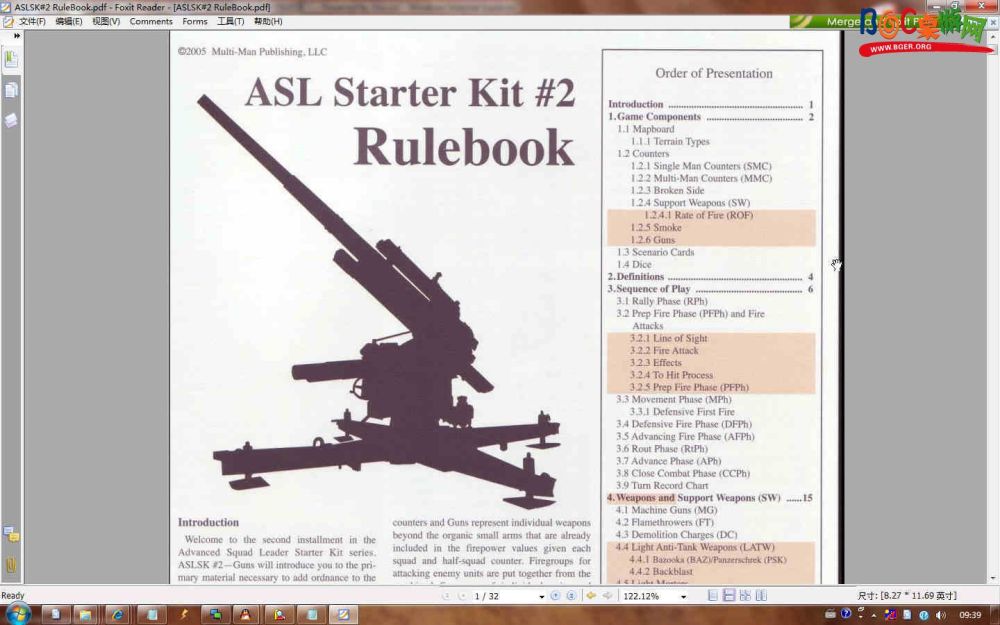
Task: Click the zoom field showing 122.12%
Action: pyautogui.click(x=649, y=596)
